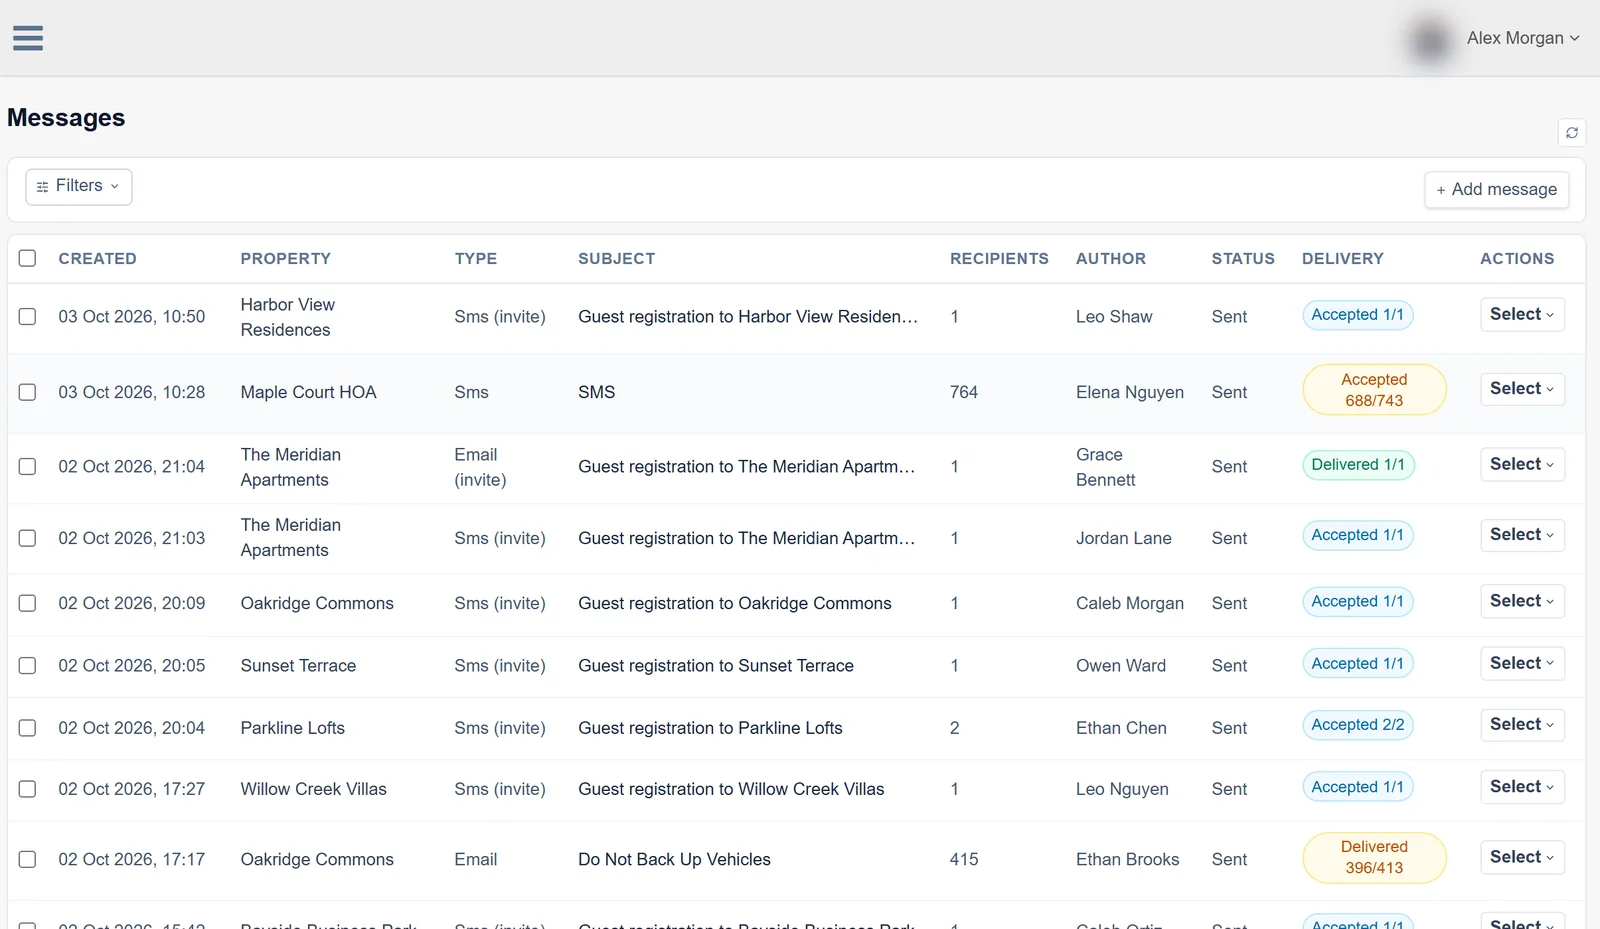
Task: Click the Accepted 2/2 delivery badge
Action: (x=1358, y=725)
